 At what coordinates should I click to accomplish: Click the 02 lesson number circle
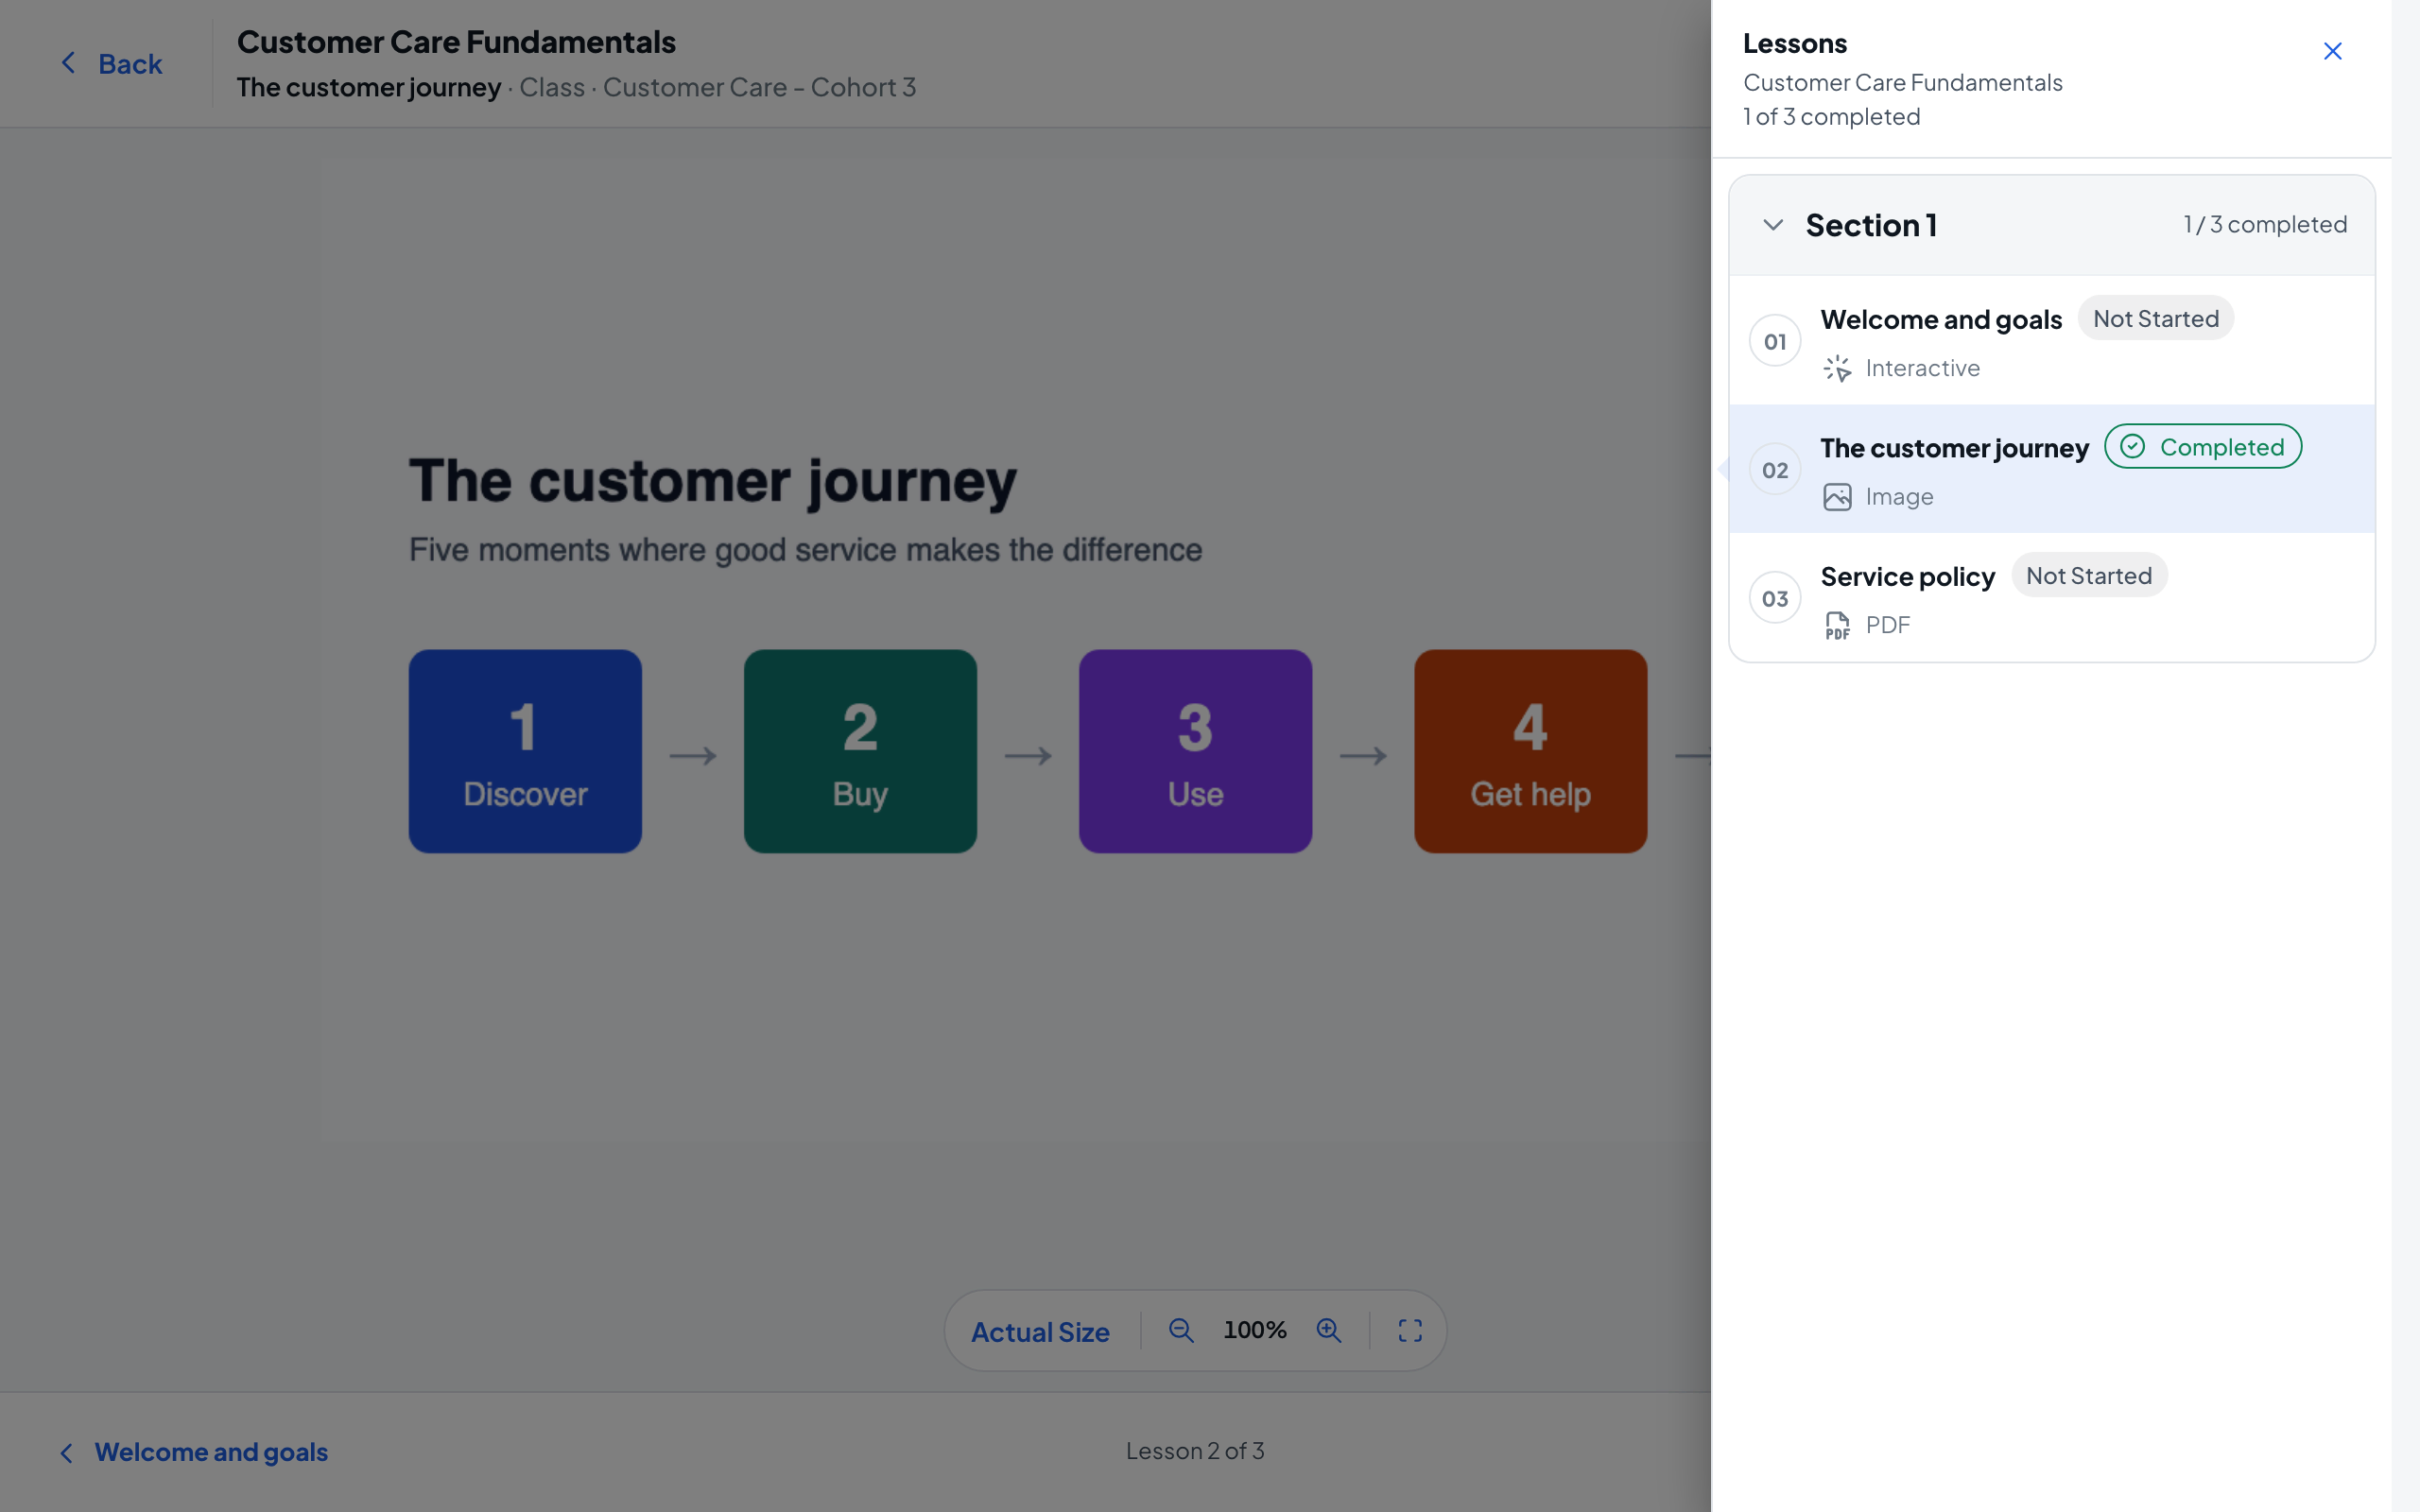point(1775,470)
